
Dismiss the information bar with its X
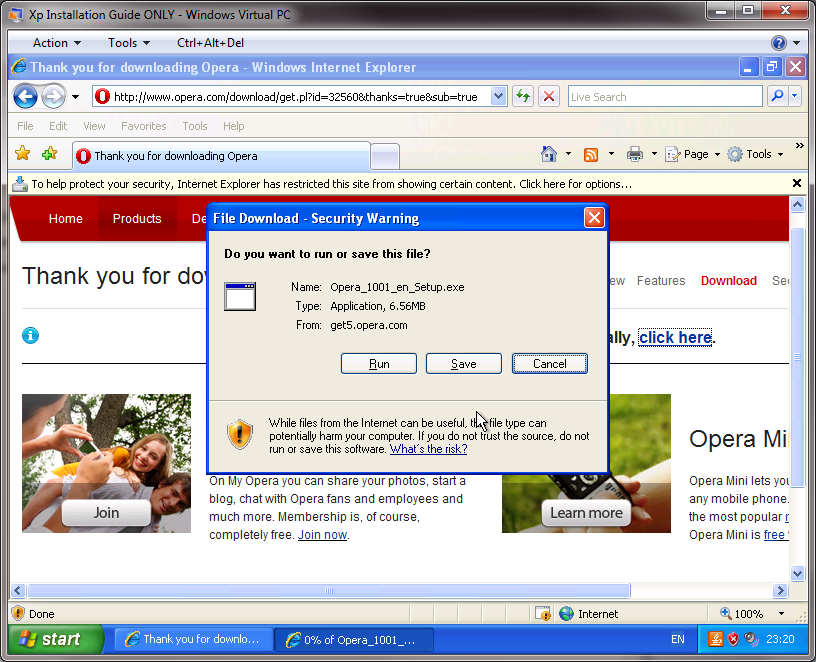tap(796, 183)
